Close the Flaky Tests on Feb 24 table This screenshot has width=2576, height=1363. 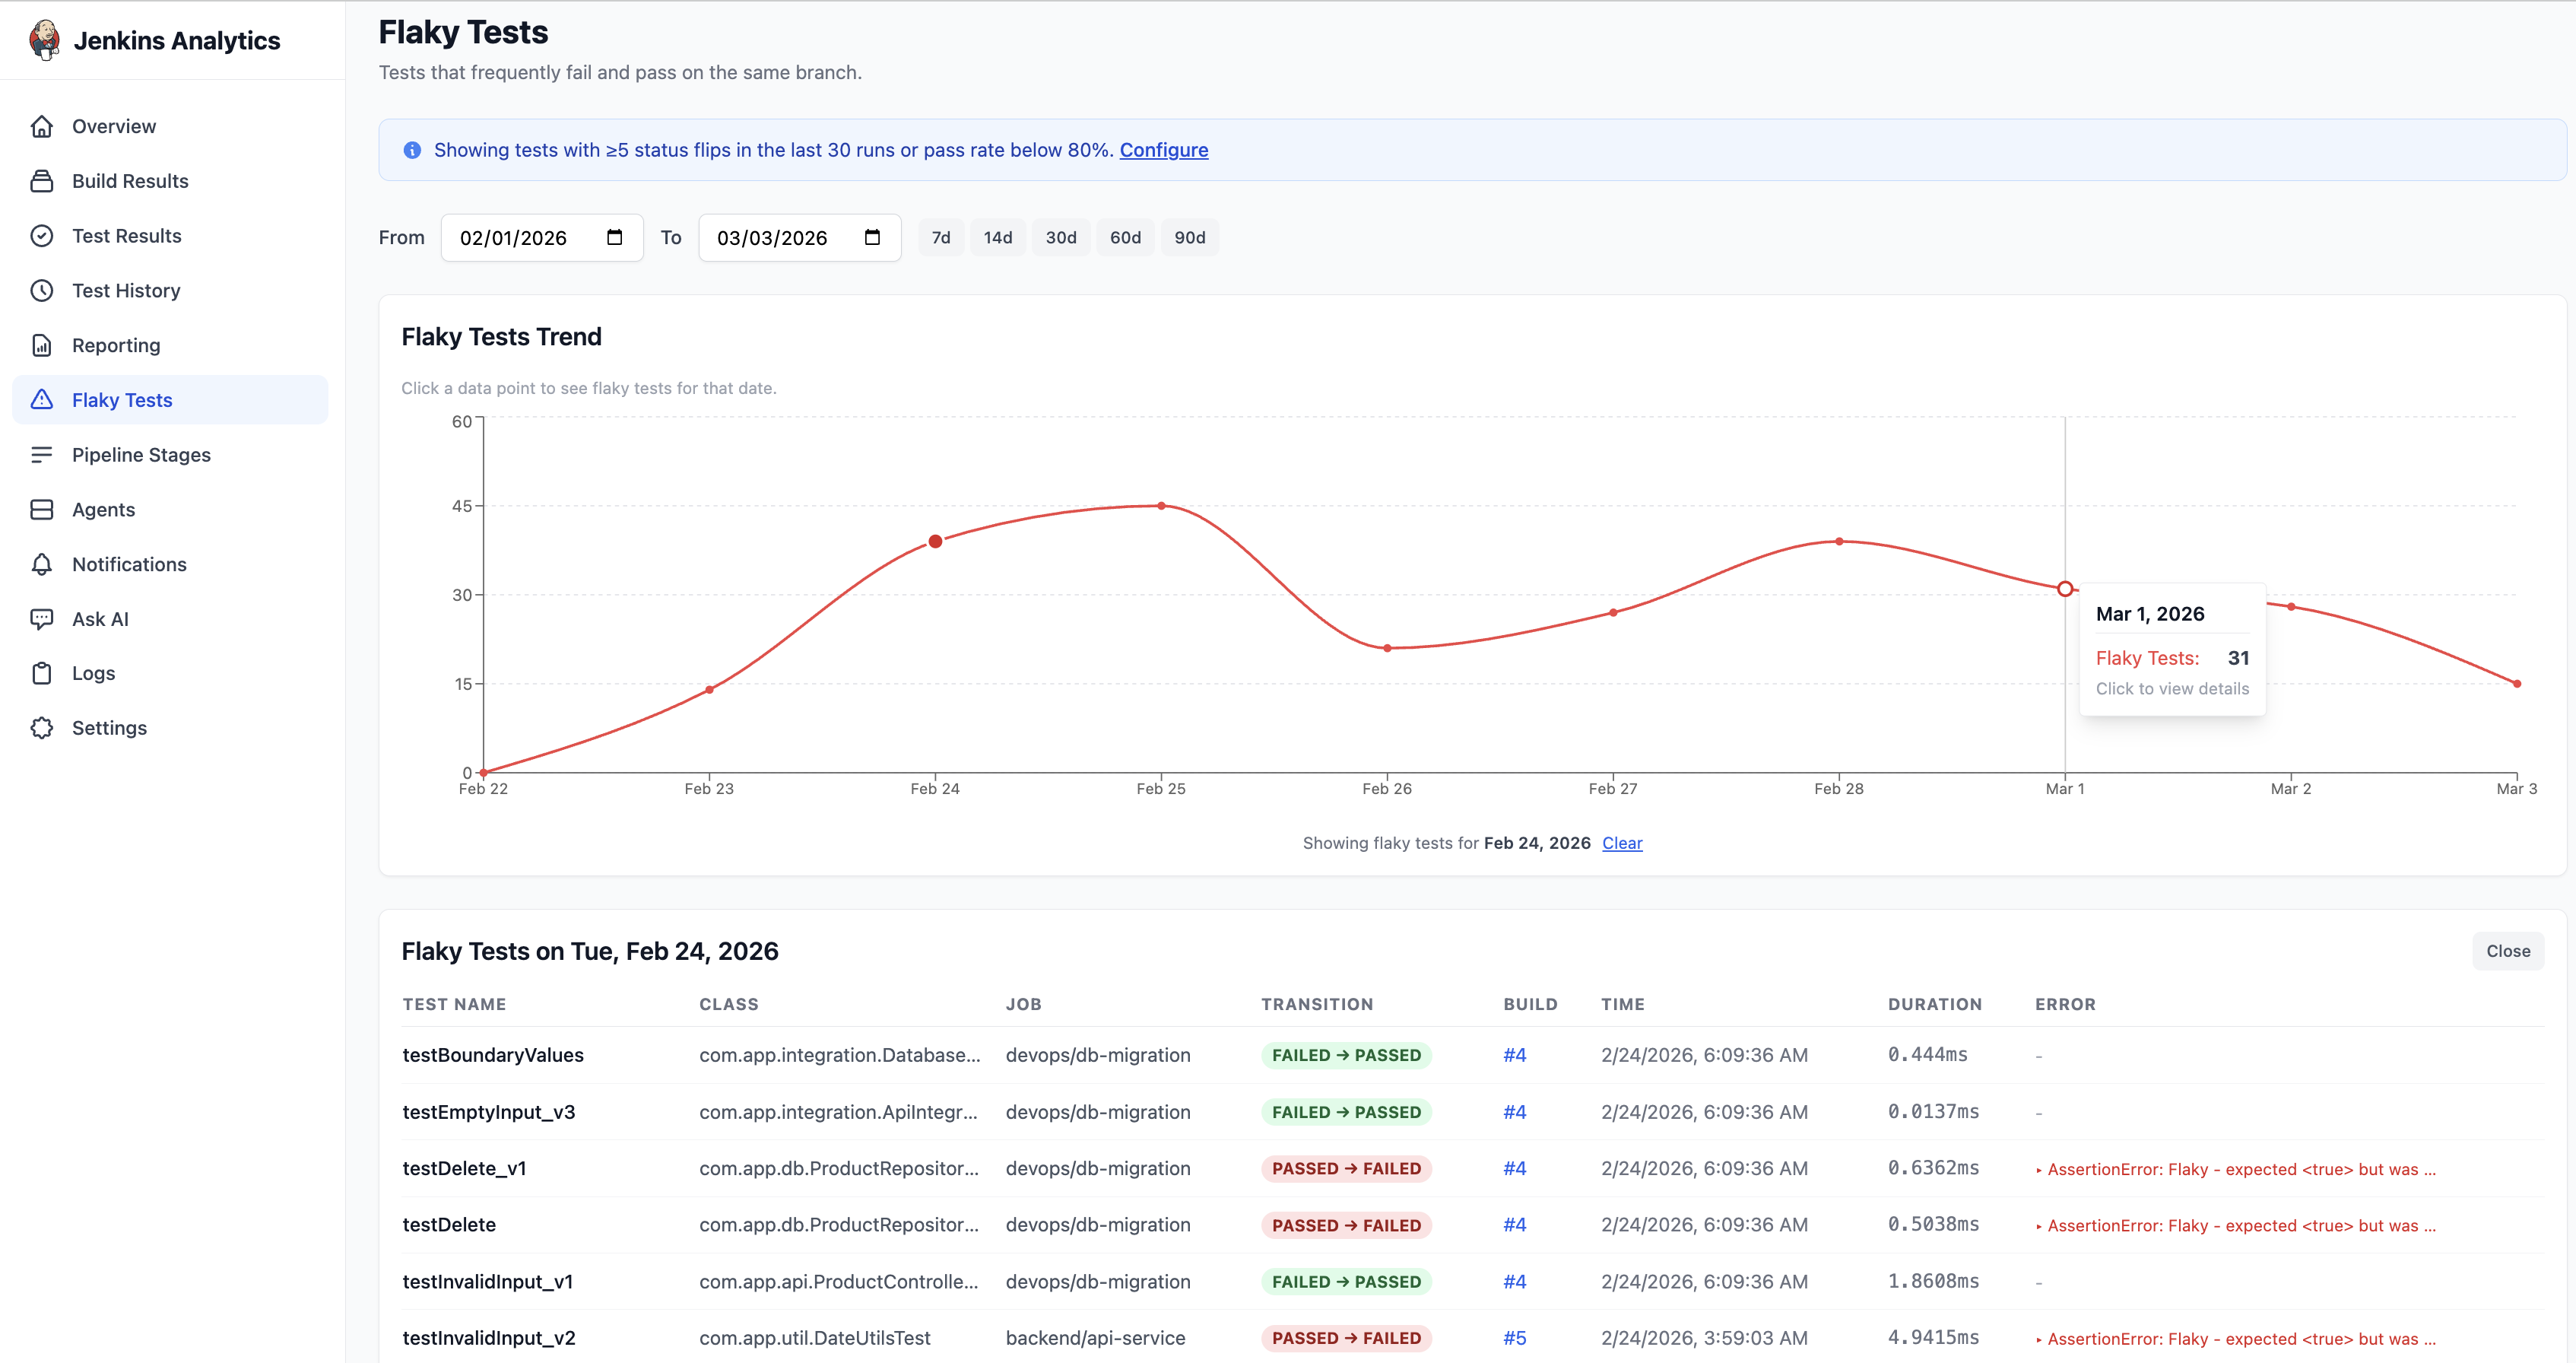pos(2507,951)
